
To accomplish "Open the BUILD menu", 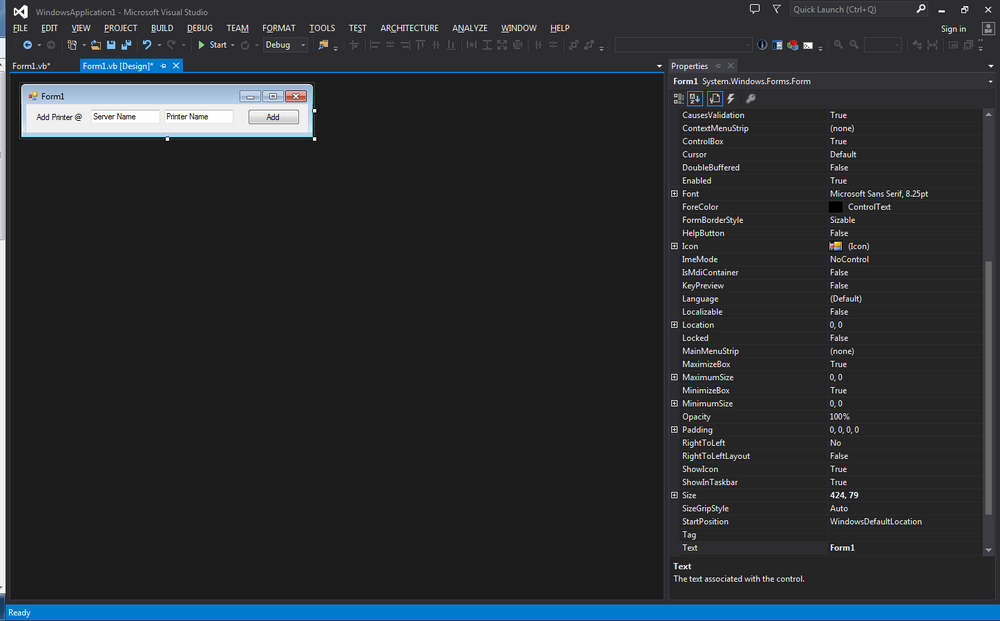I will click(162, 28).
